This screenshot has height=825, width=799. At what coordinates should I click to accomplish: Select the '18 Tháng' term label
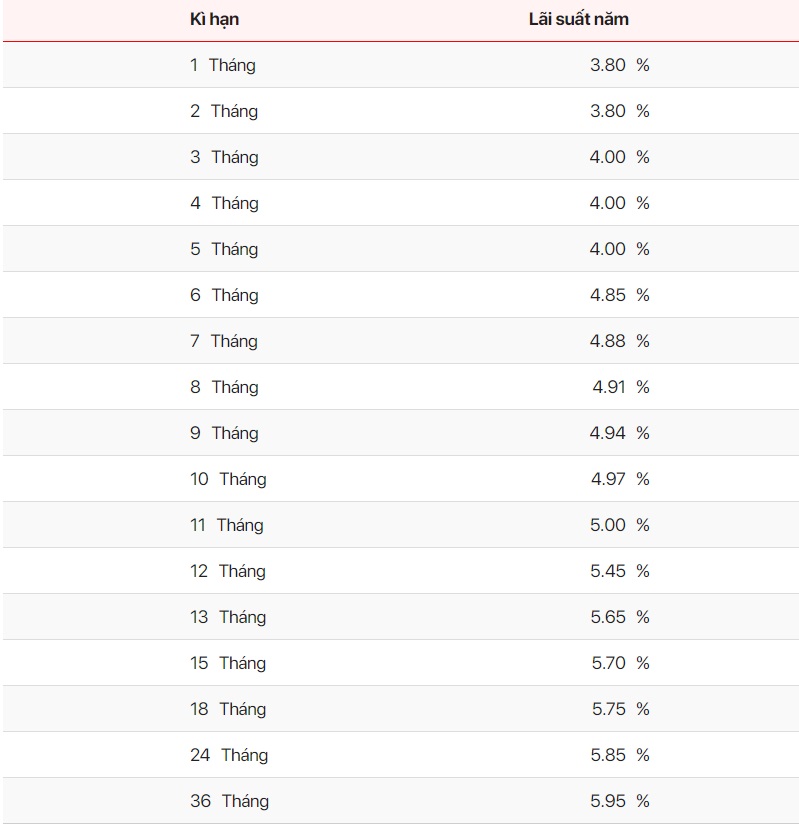pyautogui.click(x=228, y=709)
